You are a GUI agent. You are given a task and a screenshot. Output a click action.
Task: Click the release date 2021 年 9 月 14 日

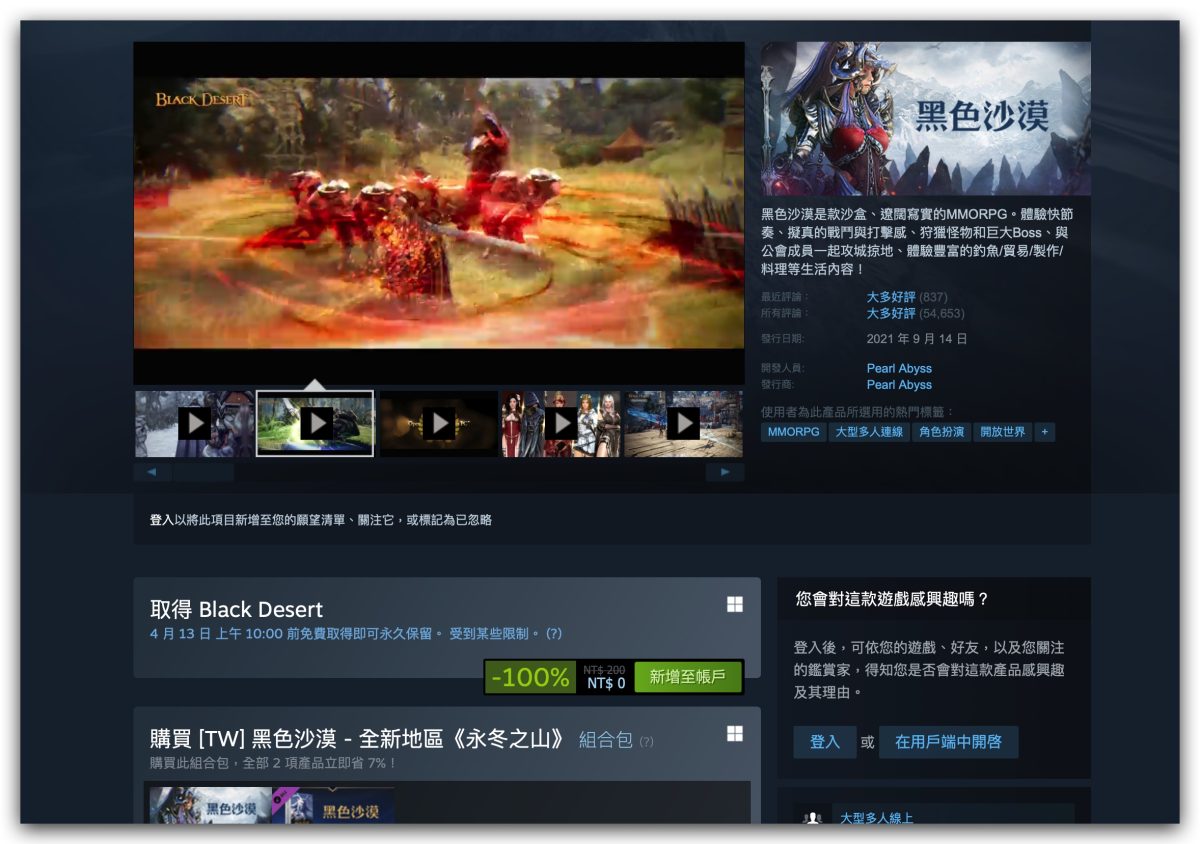917,339
